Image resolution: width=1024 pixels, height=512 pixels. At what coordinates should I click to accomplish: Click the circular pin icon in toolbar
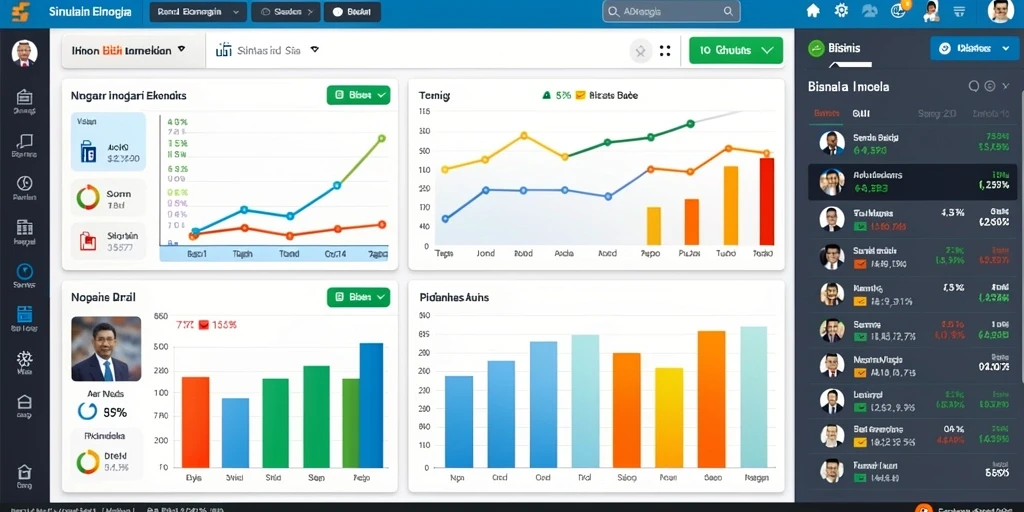point(641,50)
